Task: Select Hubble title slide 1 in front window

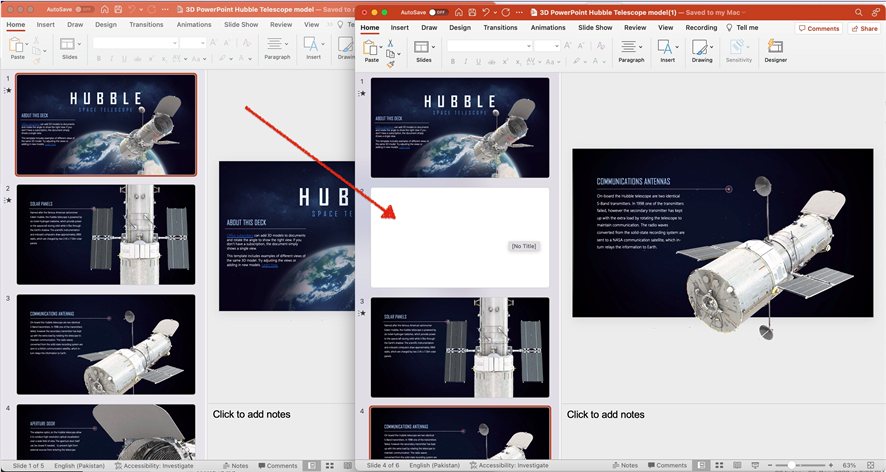Action: 460,128
